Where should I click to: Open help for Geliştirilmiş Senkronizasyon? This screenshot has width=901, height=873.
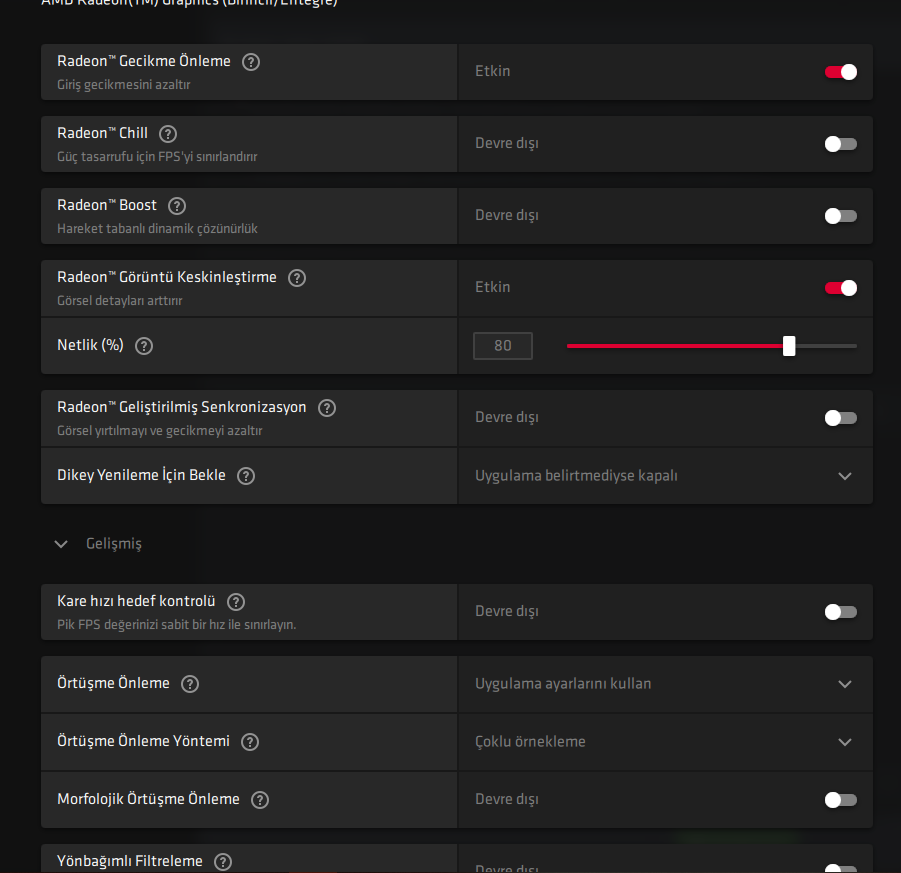click(x=327, y=408)
